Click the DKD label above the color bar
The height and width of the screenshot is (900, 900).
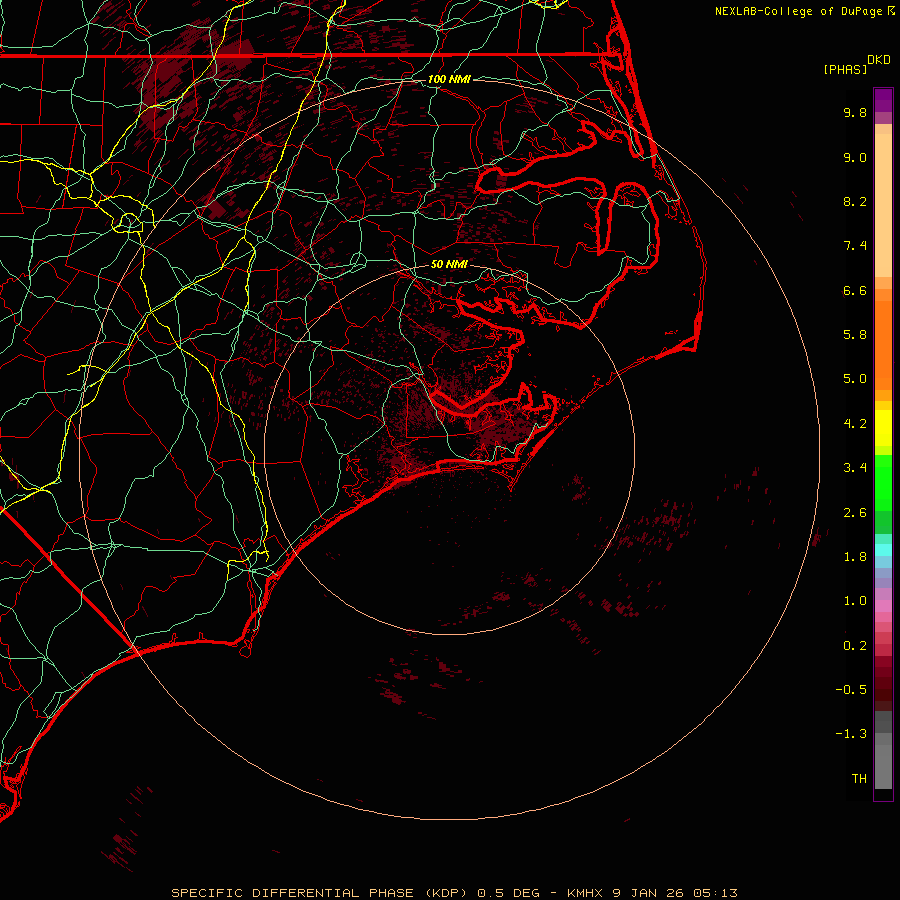(x=878, y=59)
